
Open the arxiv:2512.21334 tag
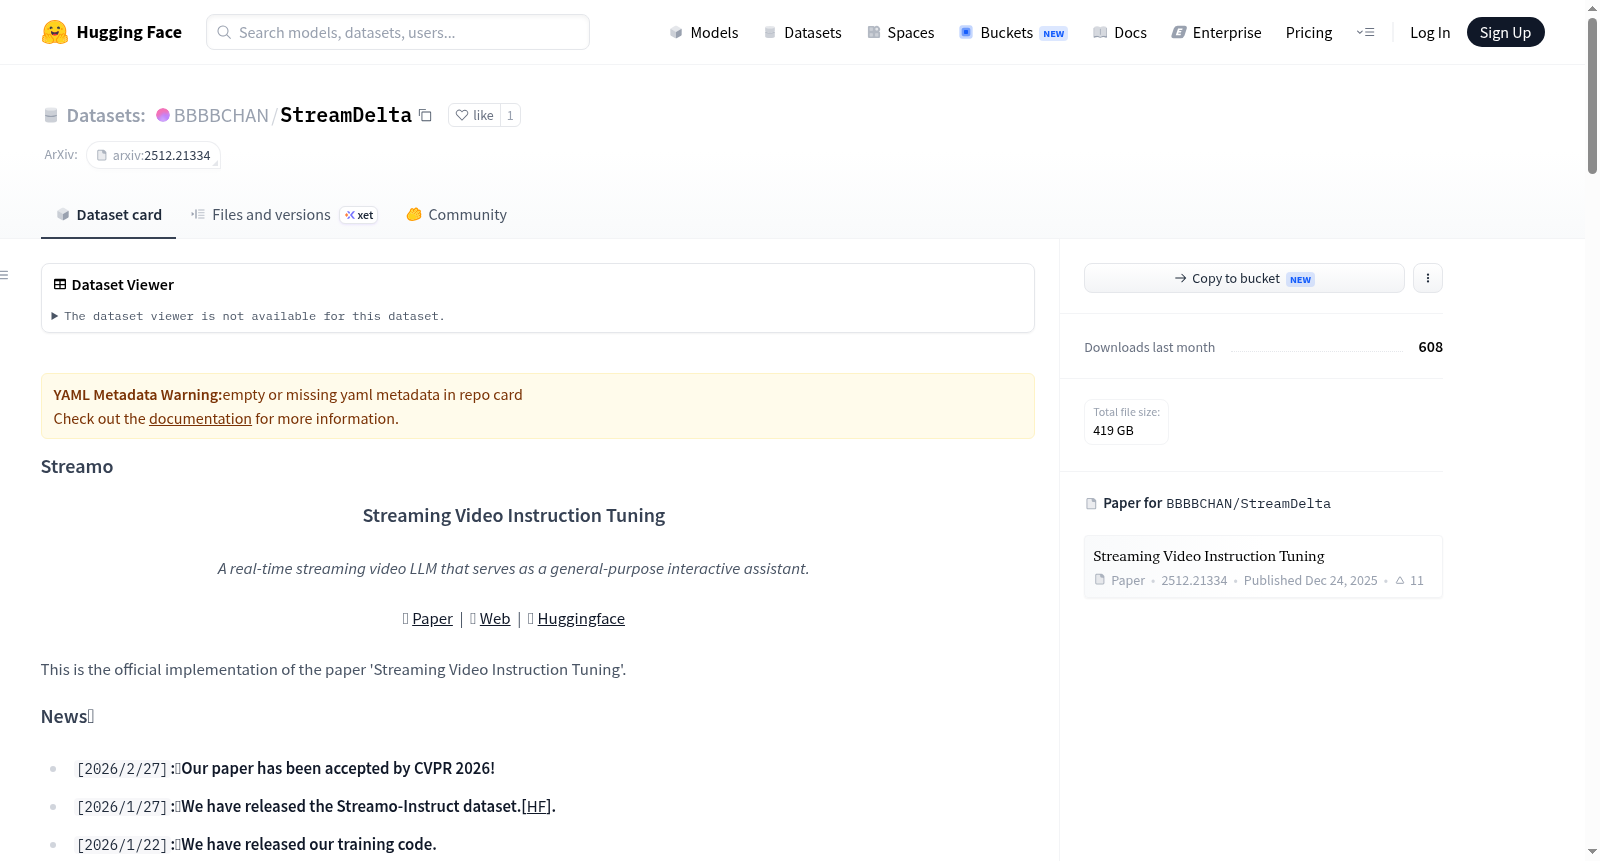pyautogui.click(x=153, y=155)
